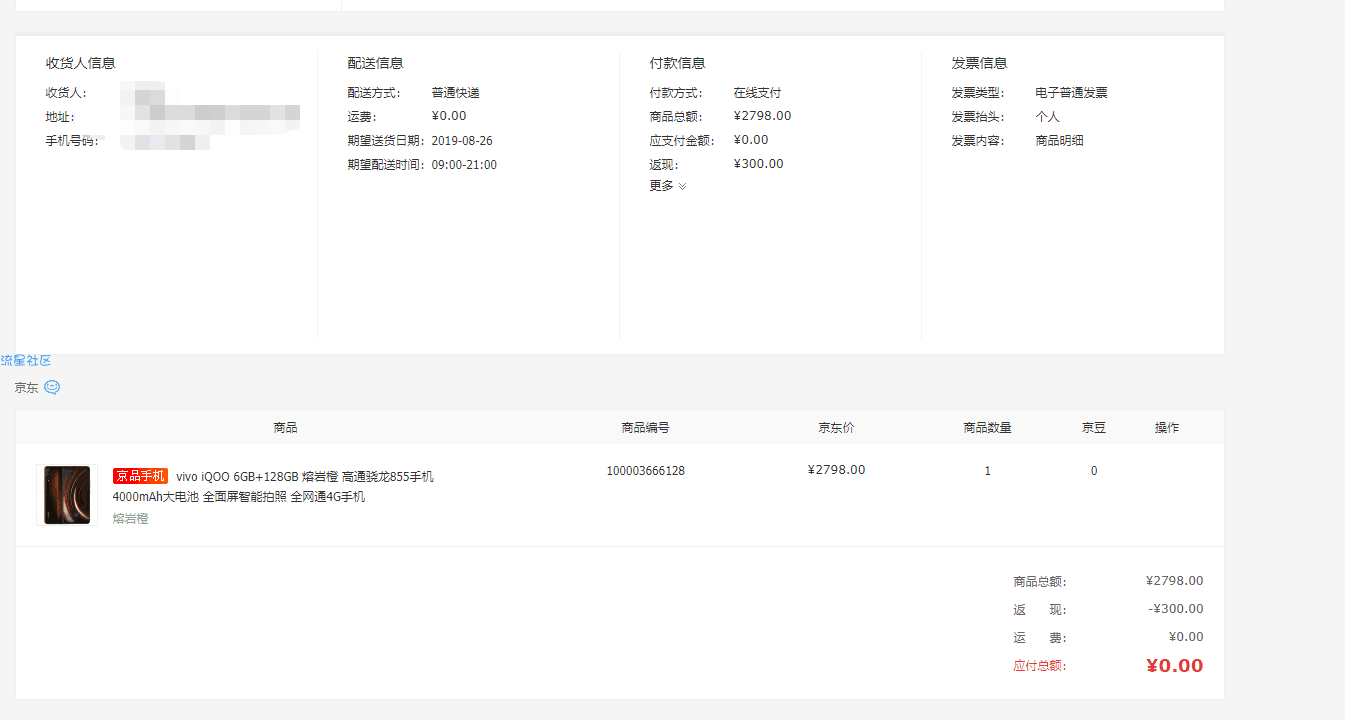This screenshot has height=720, width=1345.
Task: Click the 熔岩橙 color variant text under the title
Action: point(130,519)
